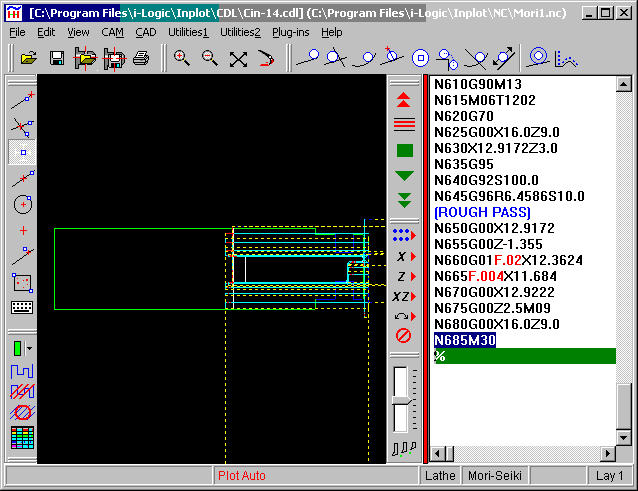Select the circle with center point tool
The width and height of the screenshot is (638, 491).
(22, 204)
